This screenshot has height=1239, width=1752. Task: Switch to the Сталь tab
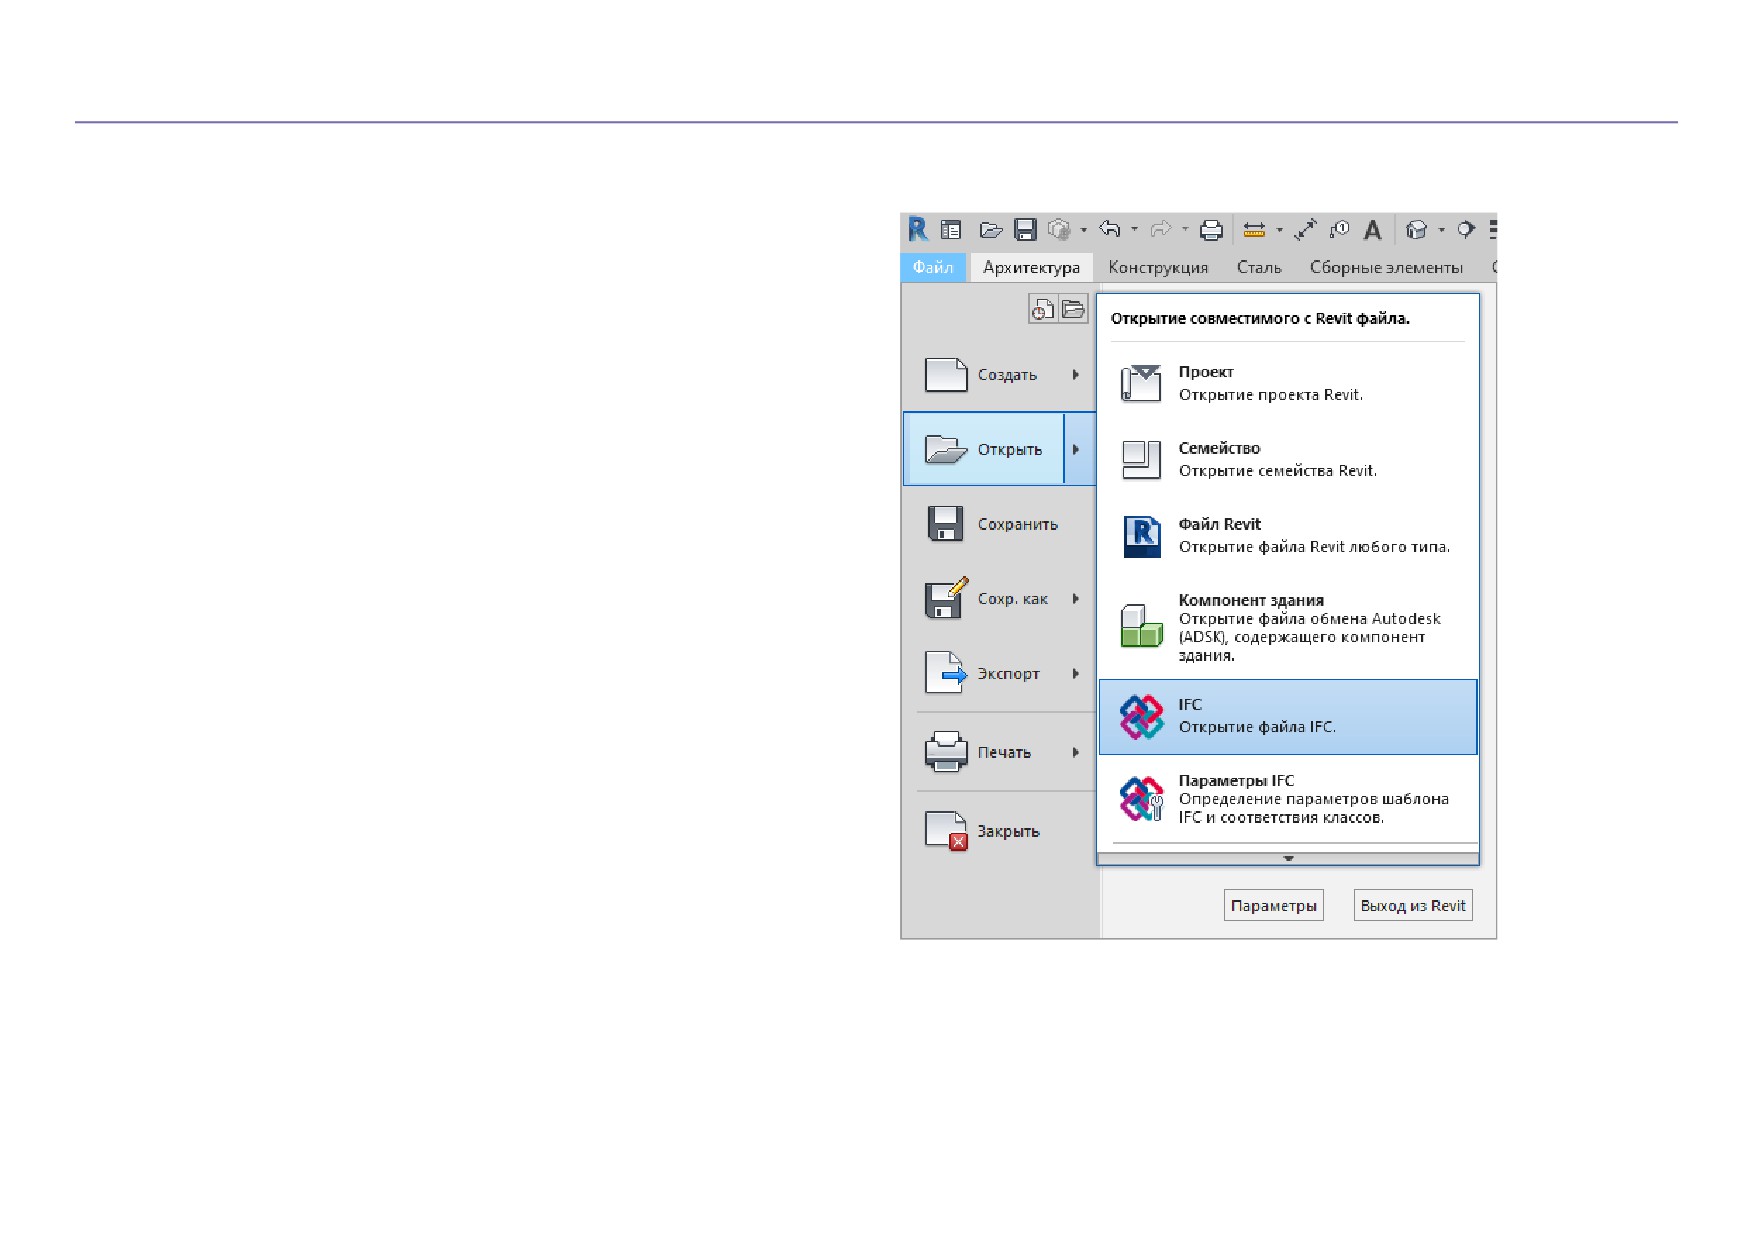[1259, 267]
